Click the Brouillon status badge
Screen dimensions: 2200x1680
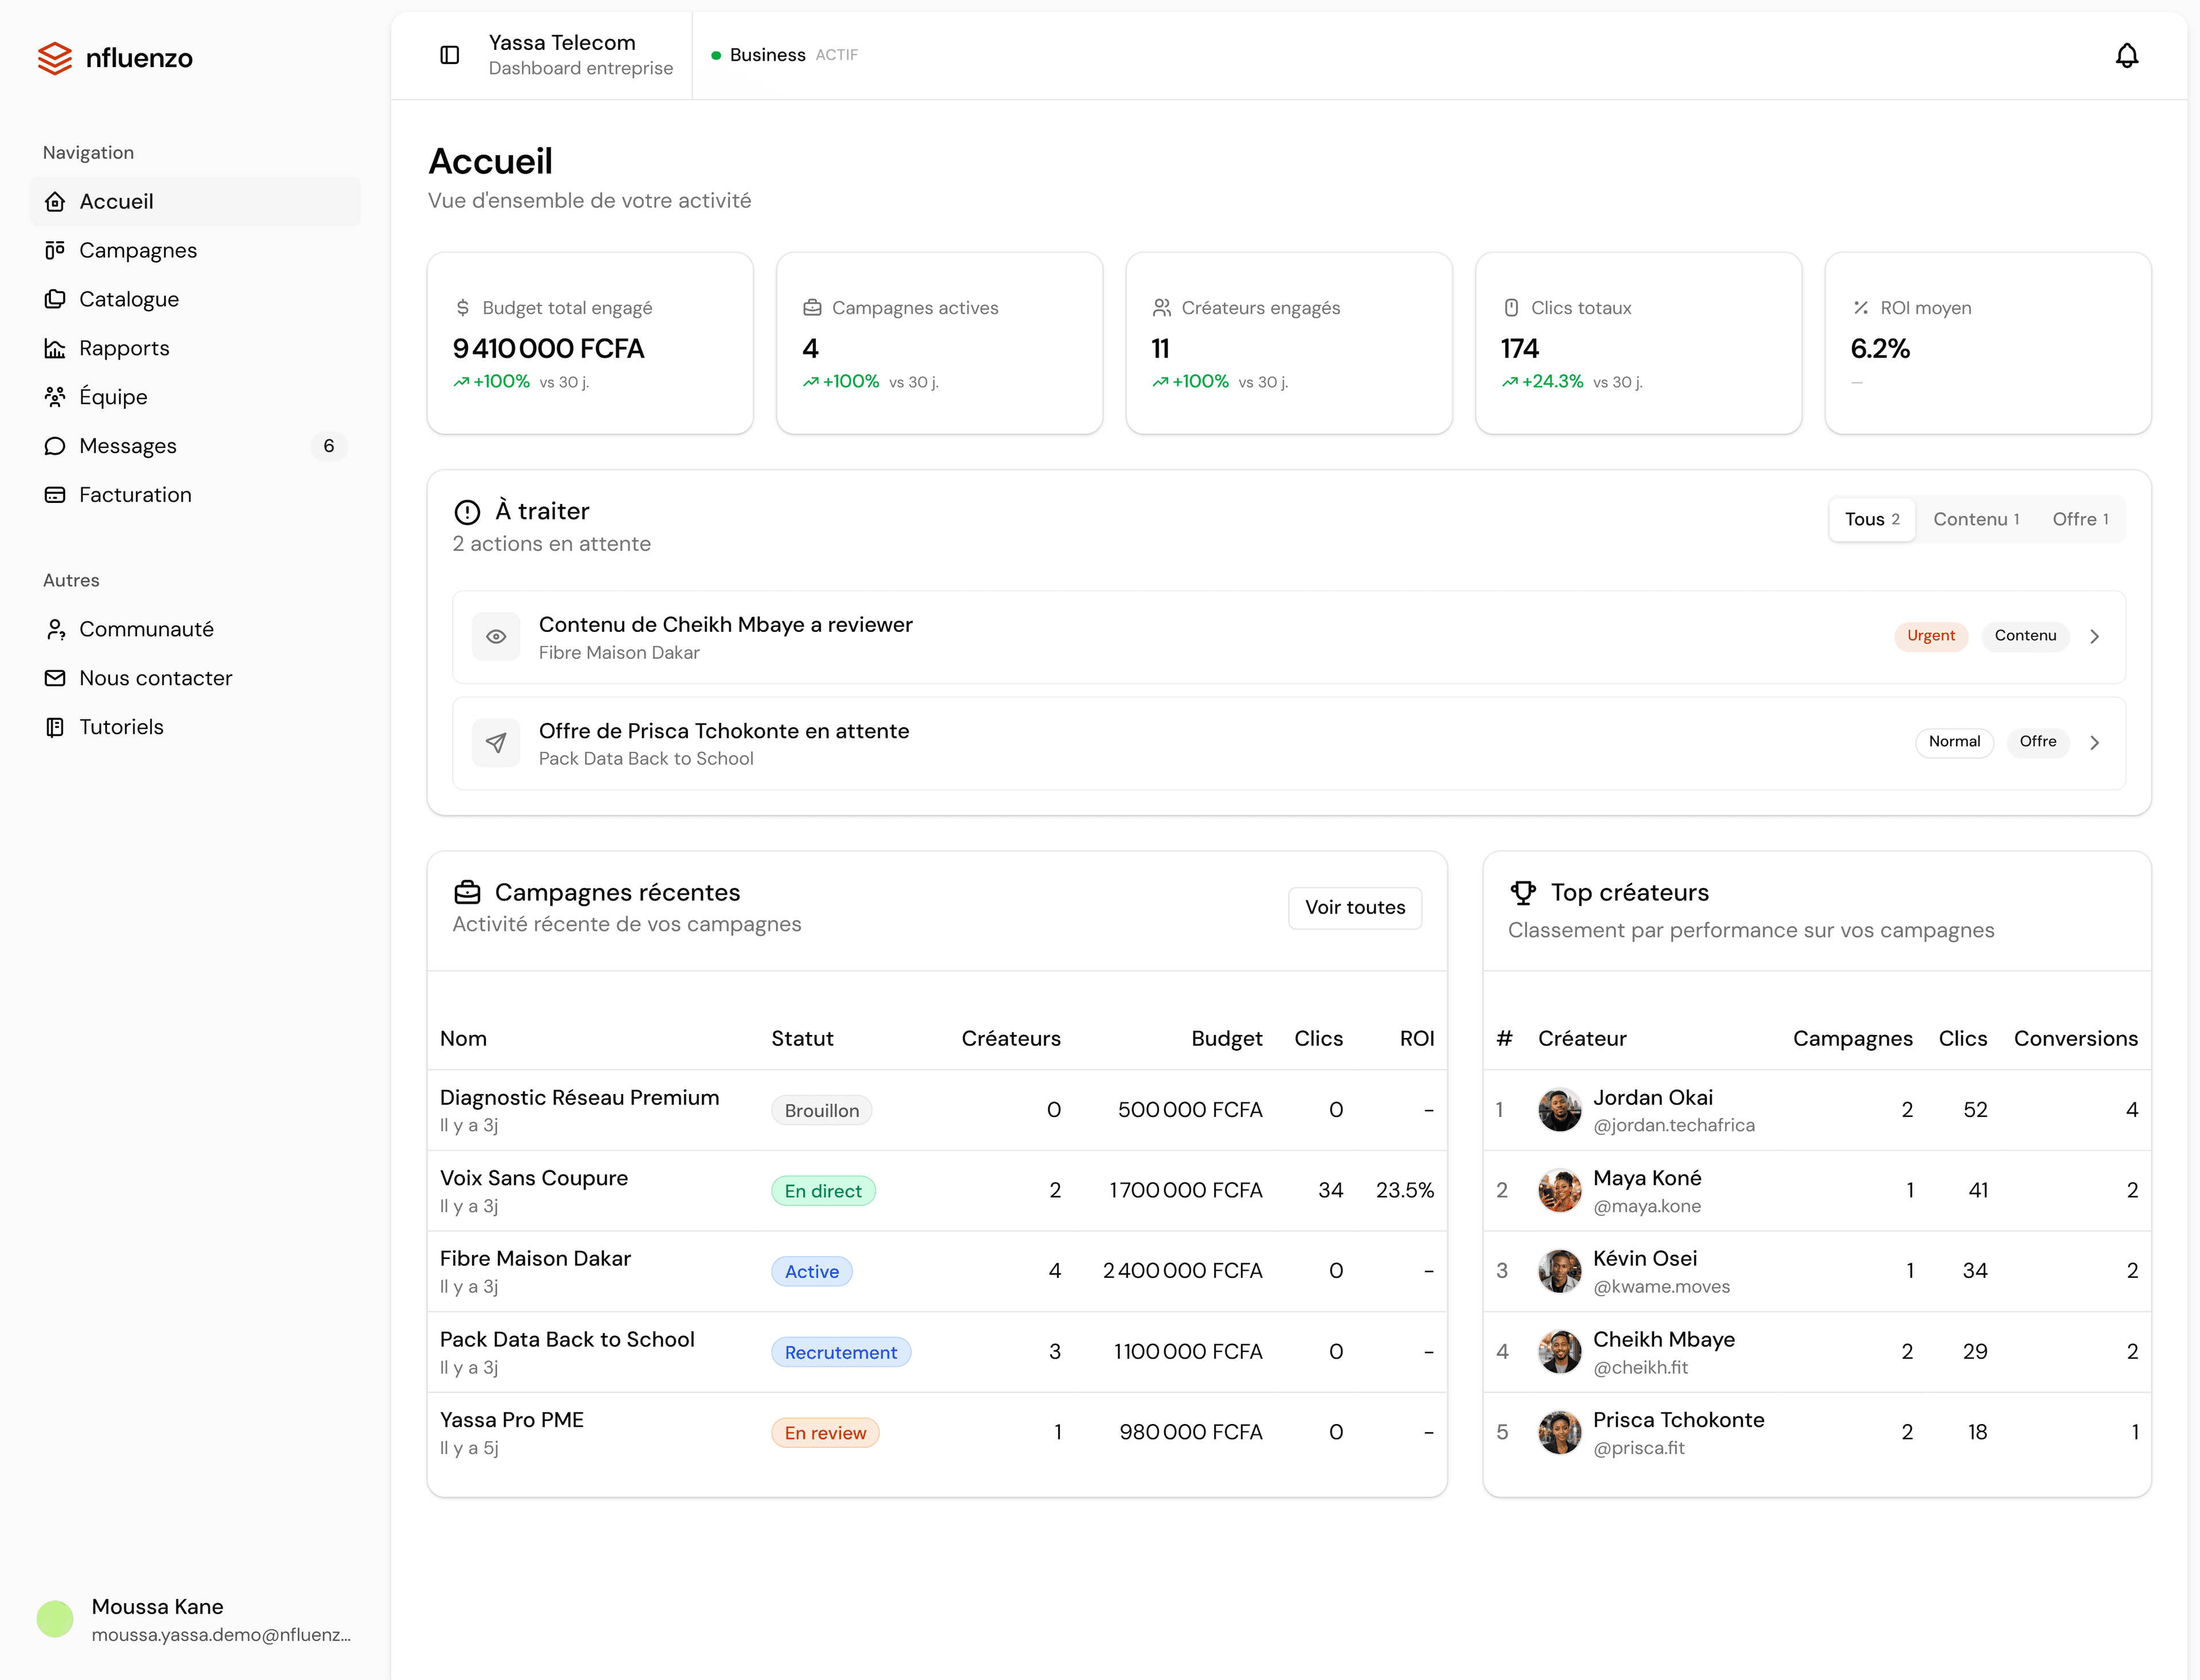(x=822, y=1111)
